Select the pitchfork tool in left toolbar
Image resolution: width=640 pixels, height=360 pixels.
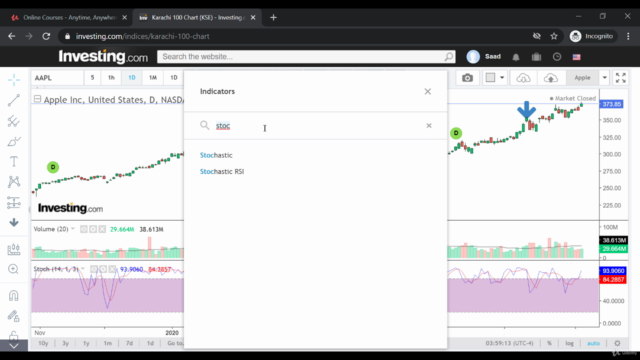pos(14,121)
